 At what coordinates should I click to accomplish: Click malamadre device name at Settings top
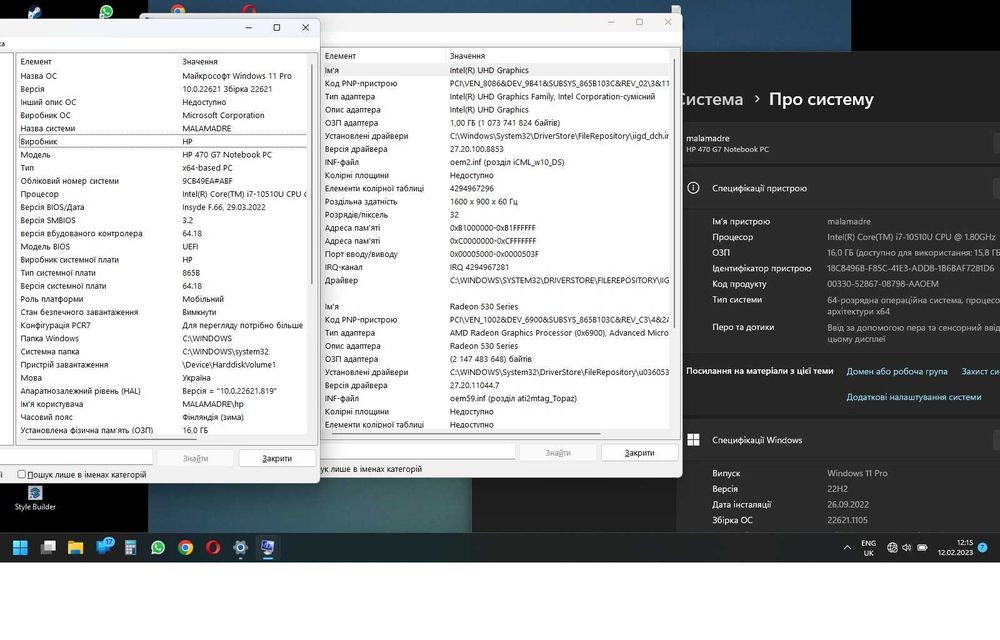[708, 138]
